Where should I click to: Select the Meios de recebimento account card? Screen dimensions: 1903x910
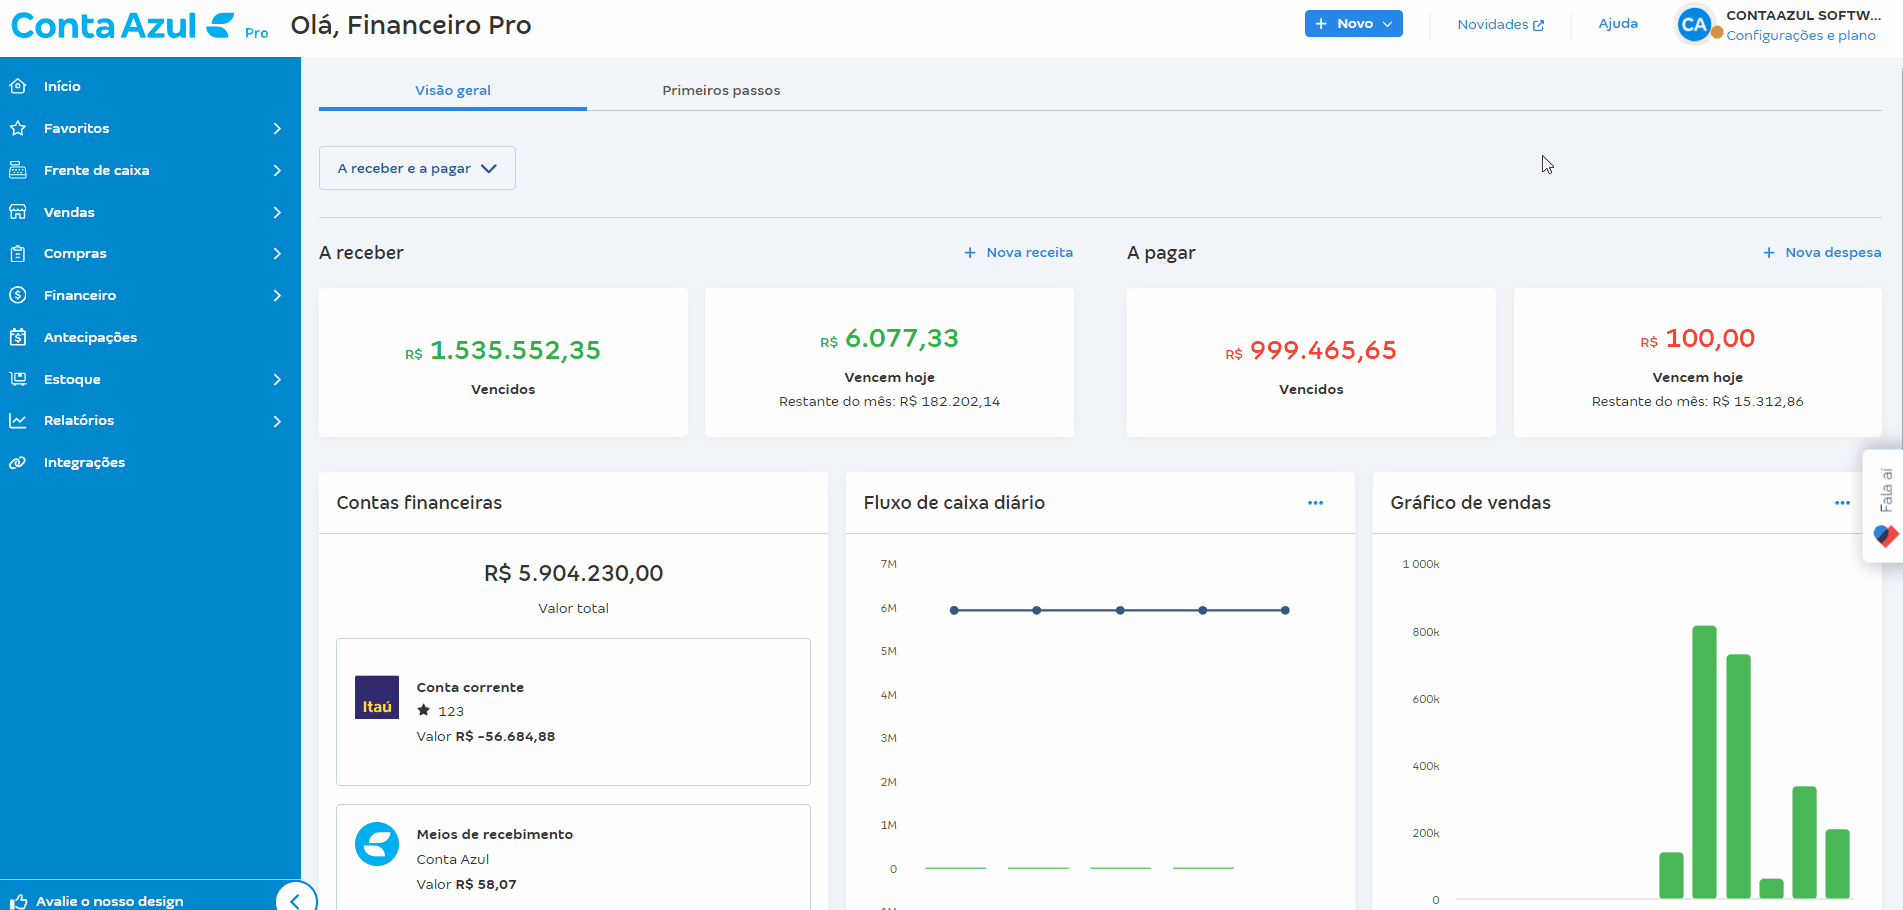click(x=573, y=857)
